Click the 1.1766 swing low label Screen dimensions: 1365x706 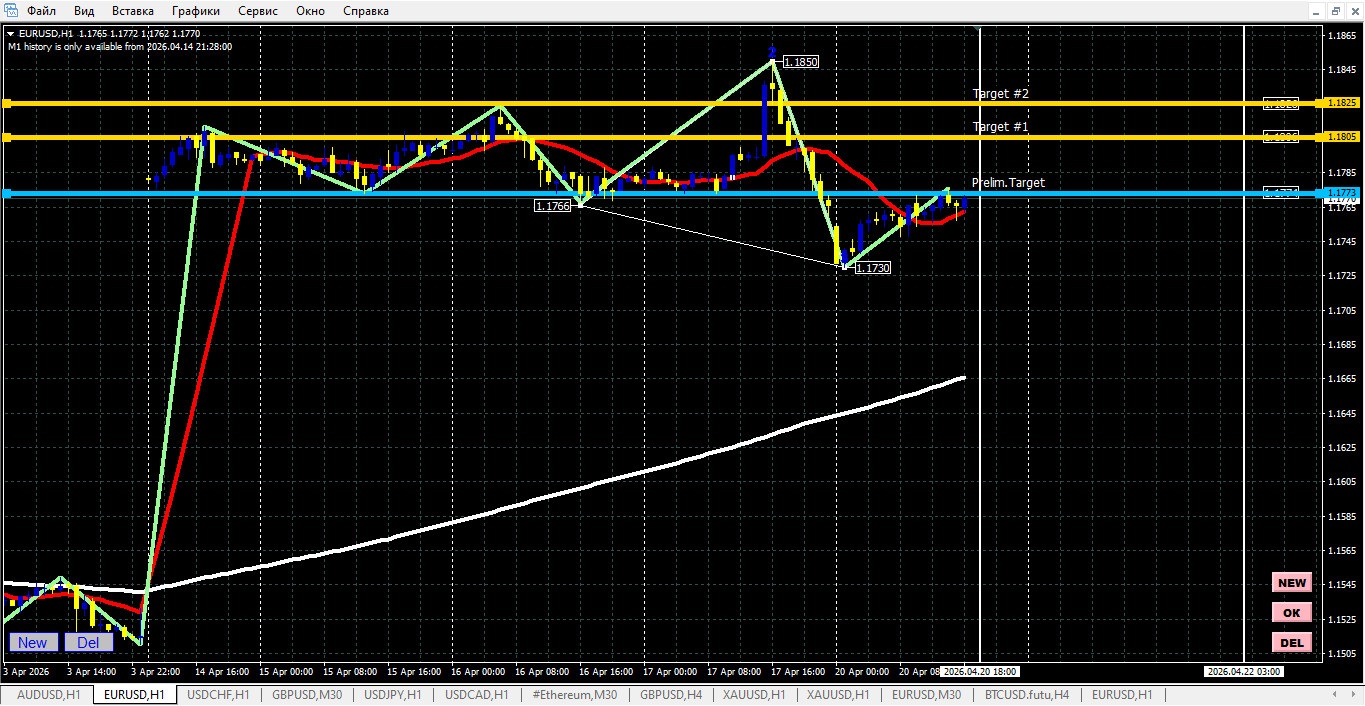[x=553, y=206]
